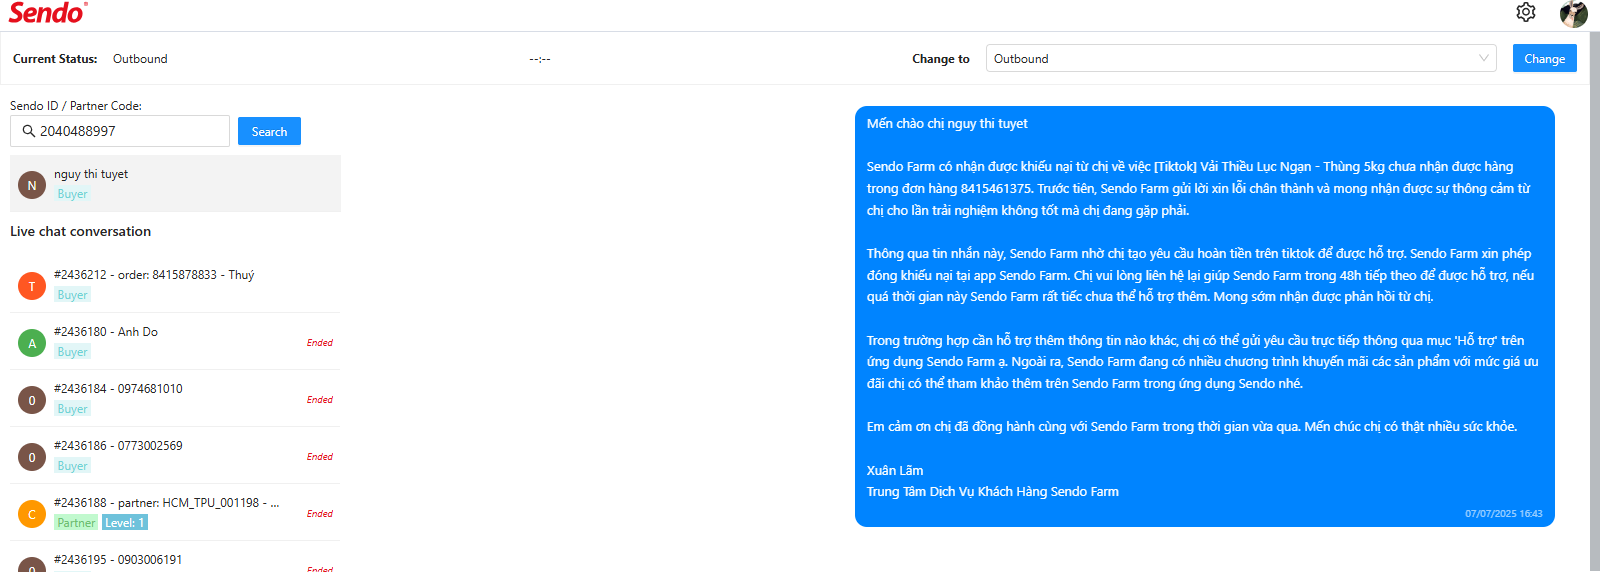Click signature line Xuân Lãm in message
Screen dimensions: 1600x572
[x=895, y=471]
